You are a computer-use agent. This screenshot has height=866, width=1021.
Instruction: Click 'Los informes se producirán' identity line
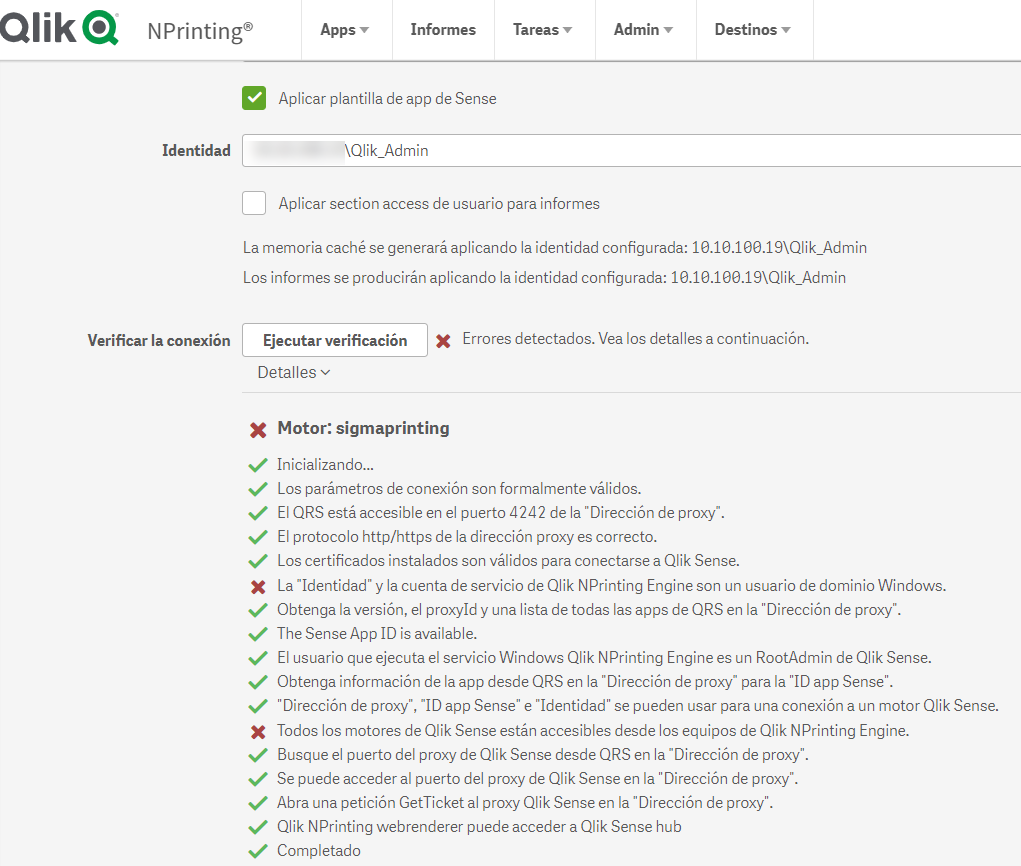pos(544,278)
